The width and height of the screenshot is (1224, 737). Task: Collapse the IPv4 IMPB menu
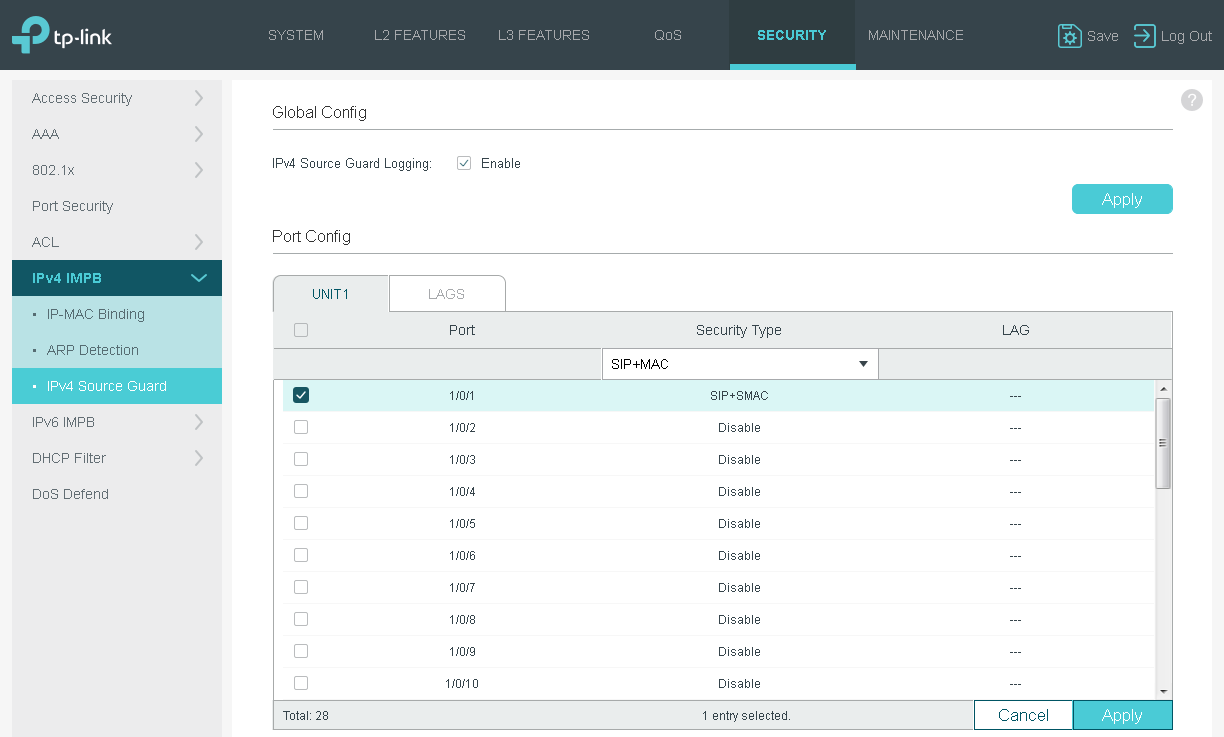tap(117, 278)
